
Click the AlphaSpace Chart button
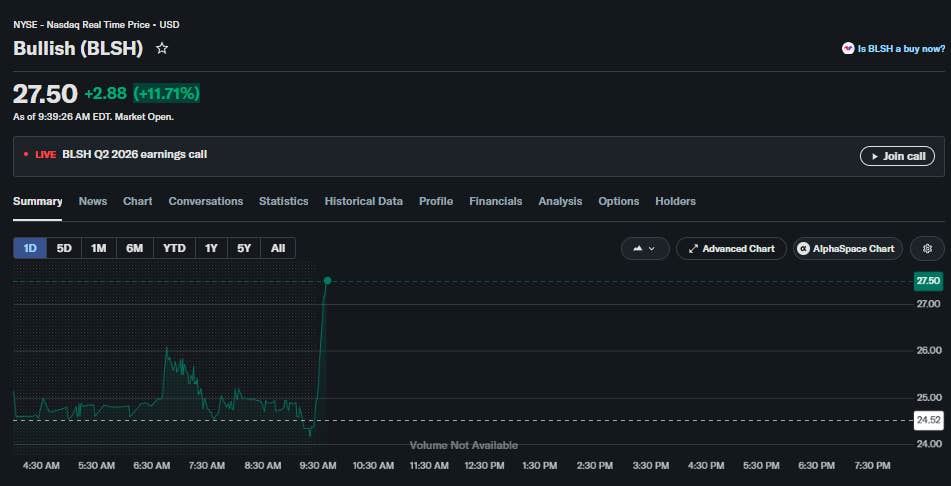[x=847, y=249]
